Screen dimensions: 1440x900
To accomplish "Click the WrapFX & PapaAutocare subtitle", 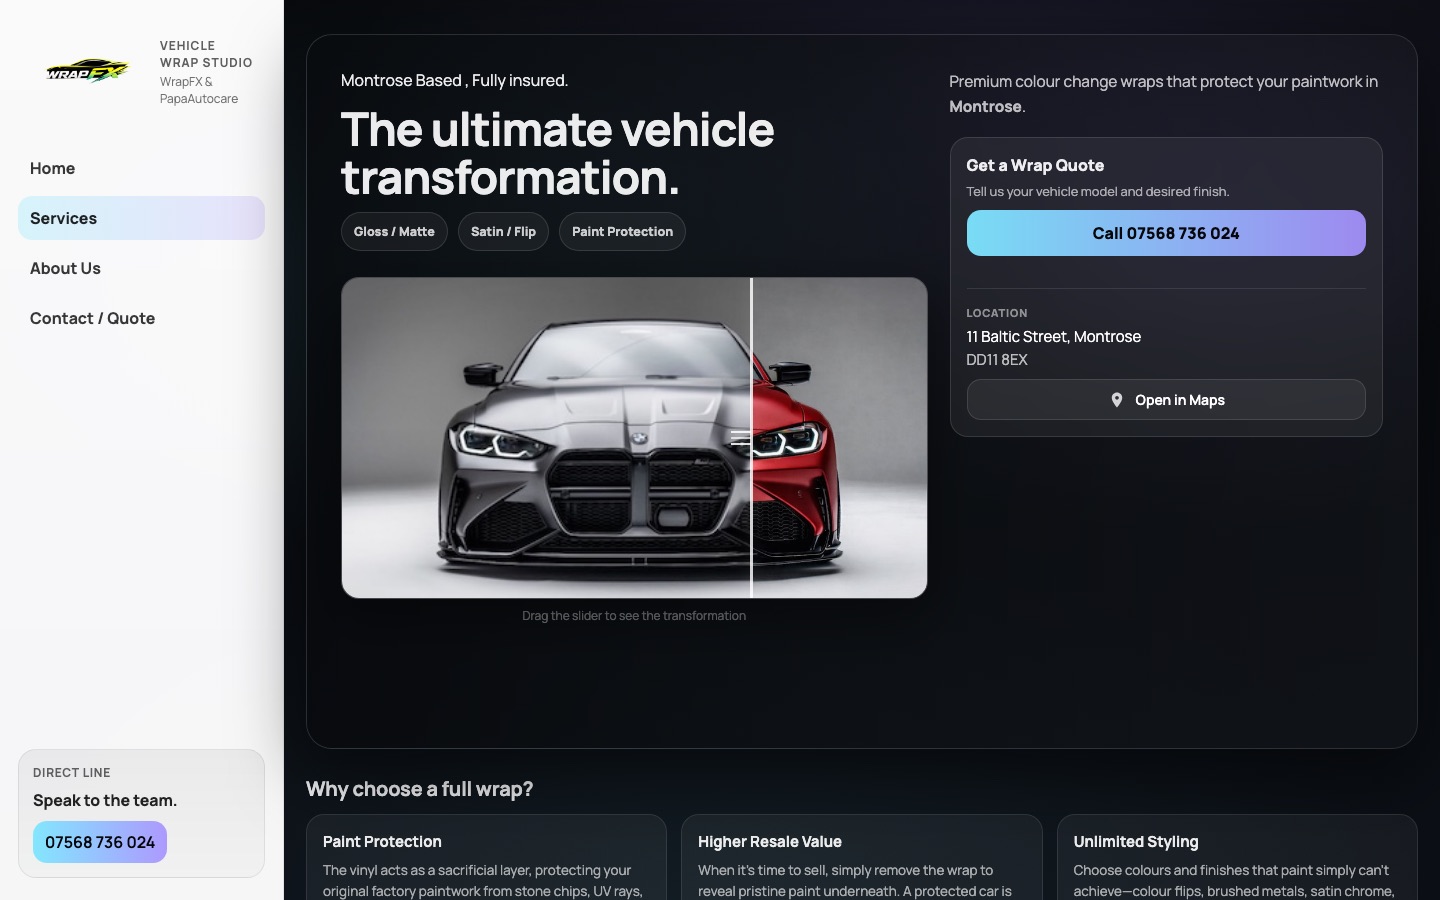I will pyautogui.click(x=199, y=90).
